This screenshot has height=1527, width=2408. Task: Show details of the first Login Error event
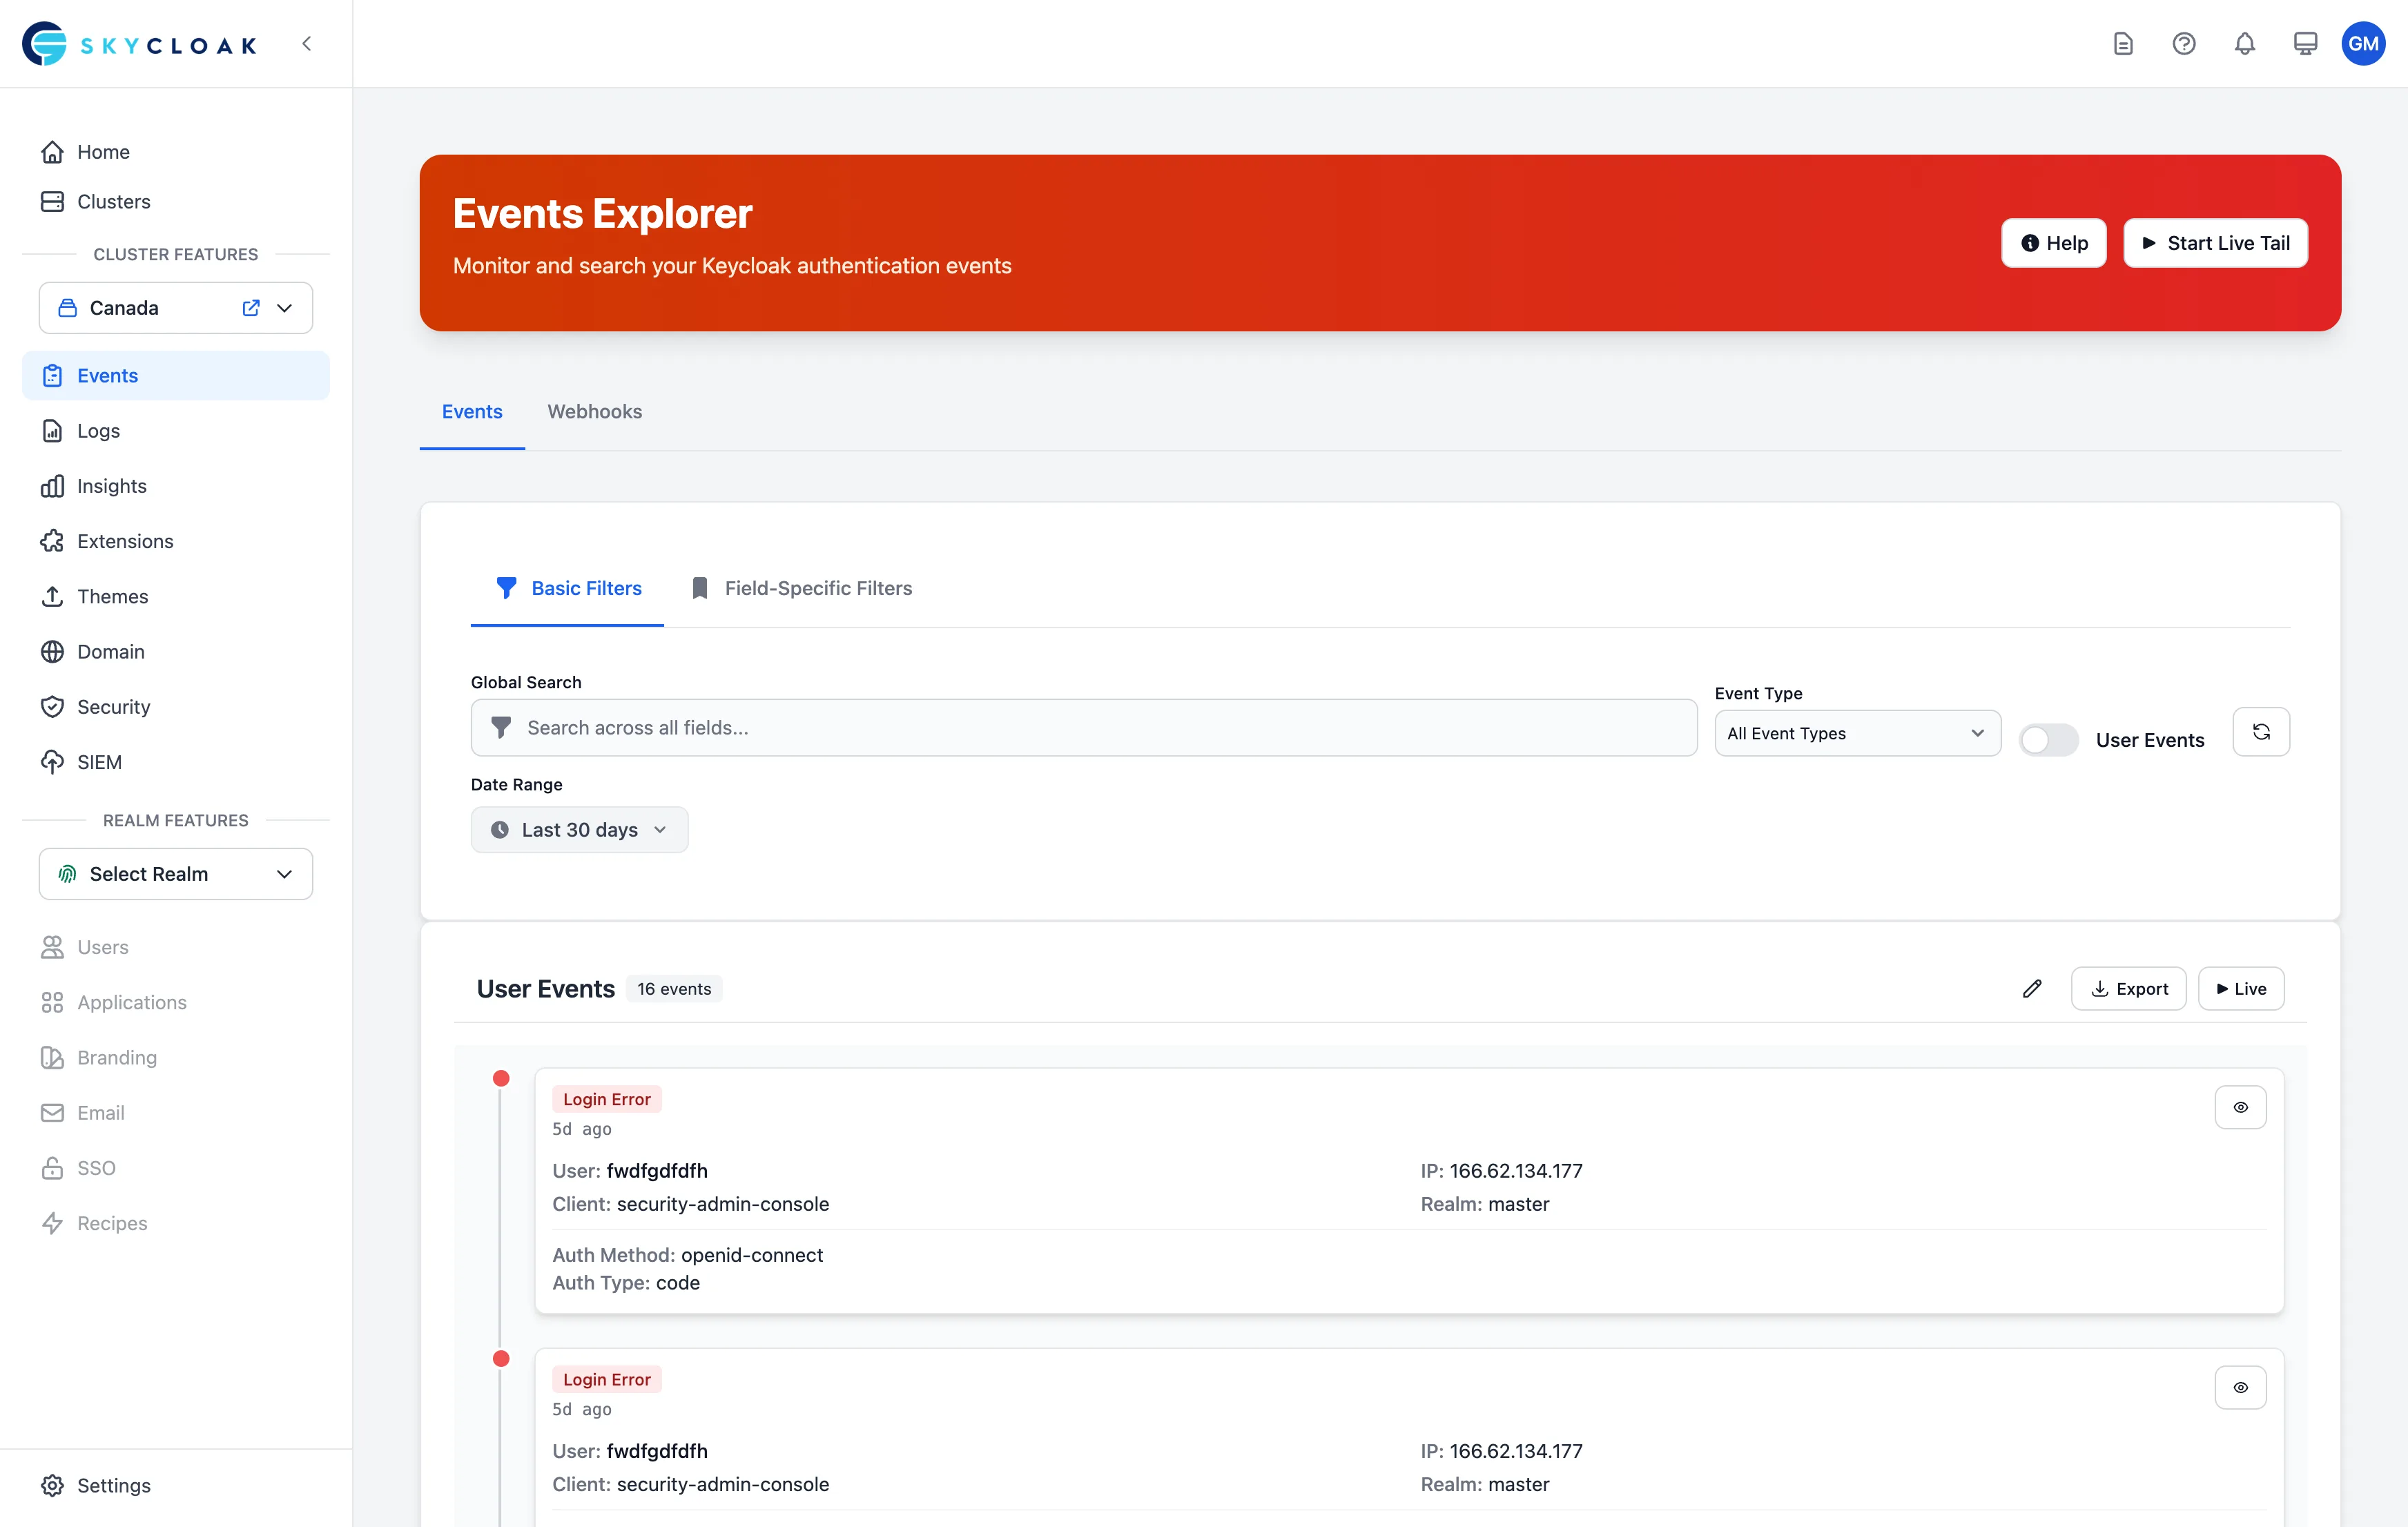2240,1107
